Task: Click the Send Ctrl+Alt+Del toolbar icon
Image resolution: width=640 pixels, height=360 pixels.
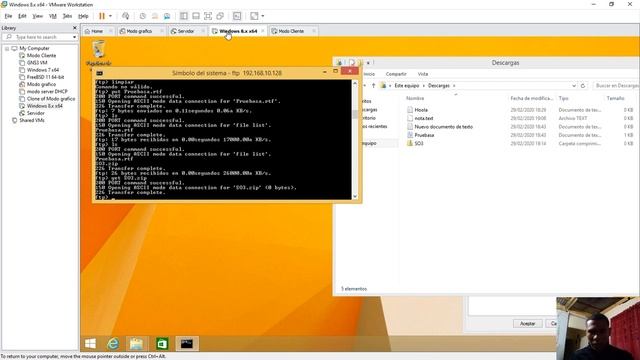Action: point(126,16)
